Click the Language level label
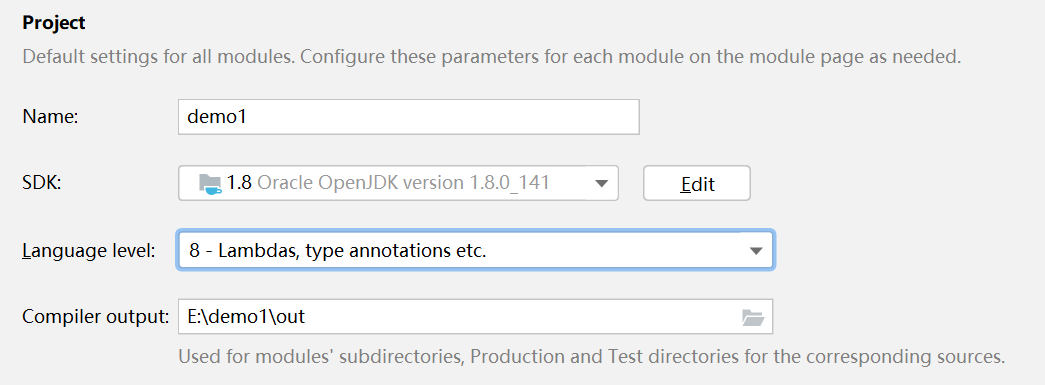Screen dimensions: 1045x385 click(89, 251)
